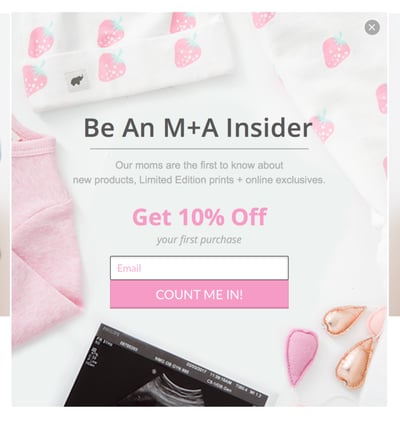Close the M+A Insider popup
This screenshot has height=422, width=400.
click(x=372, y=27)
